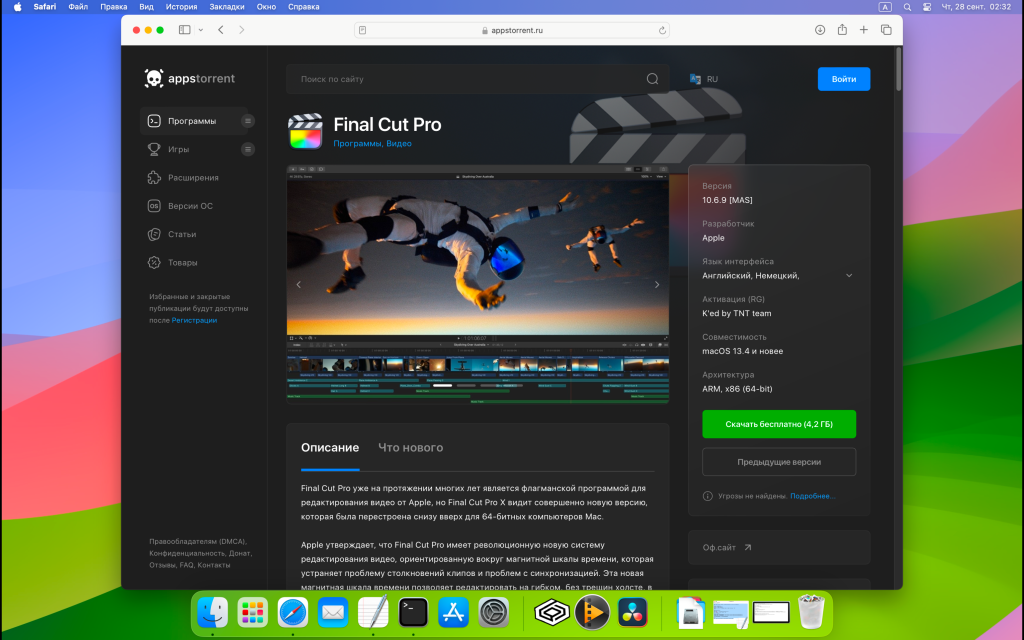
Task: Open DaVinci Resolve from the Dock
Action: [x=632, y=613]
